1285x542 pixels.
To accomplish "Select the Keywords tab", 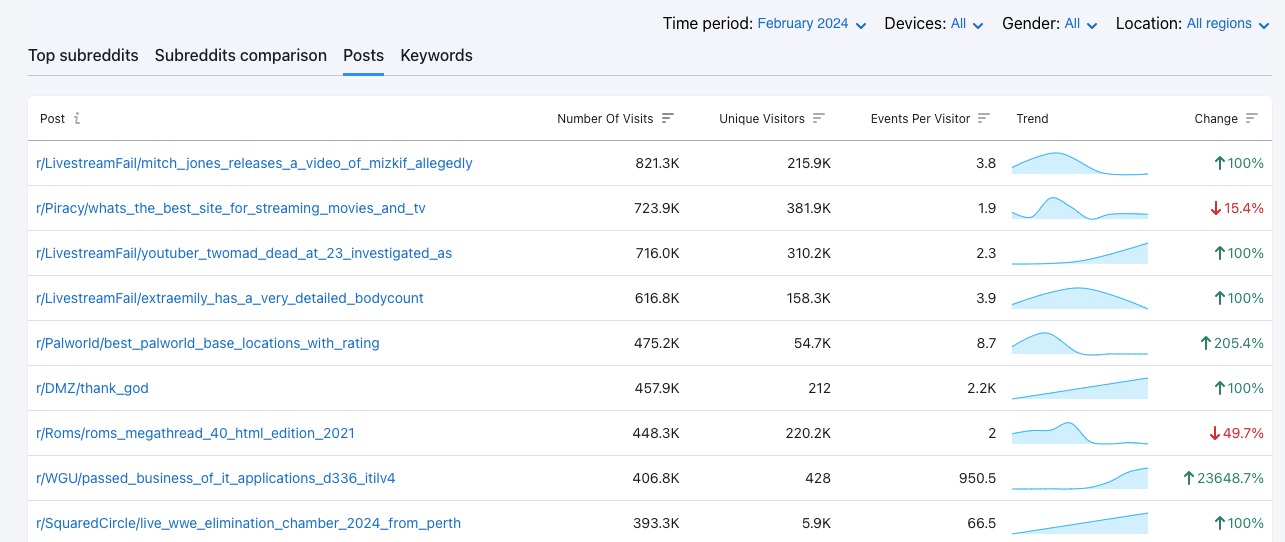I will coord(436,55).
